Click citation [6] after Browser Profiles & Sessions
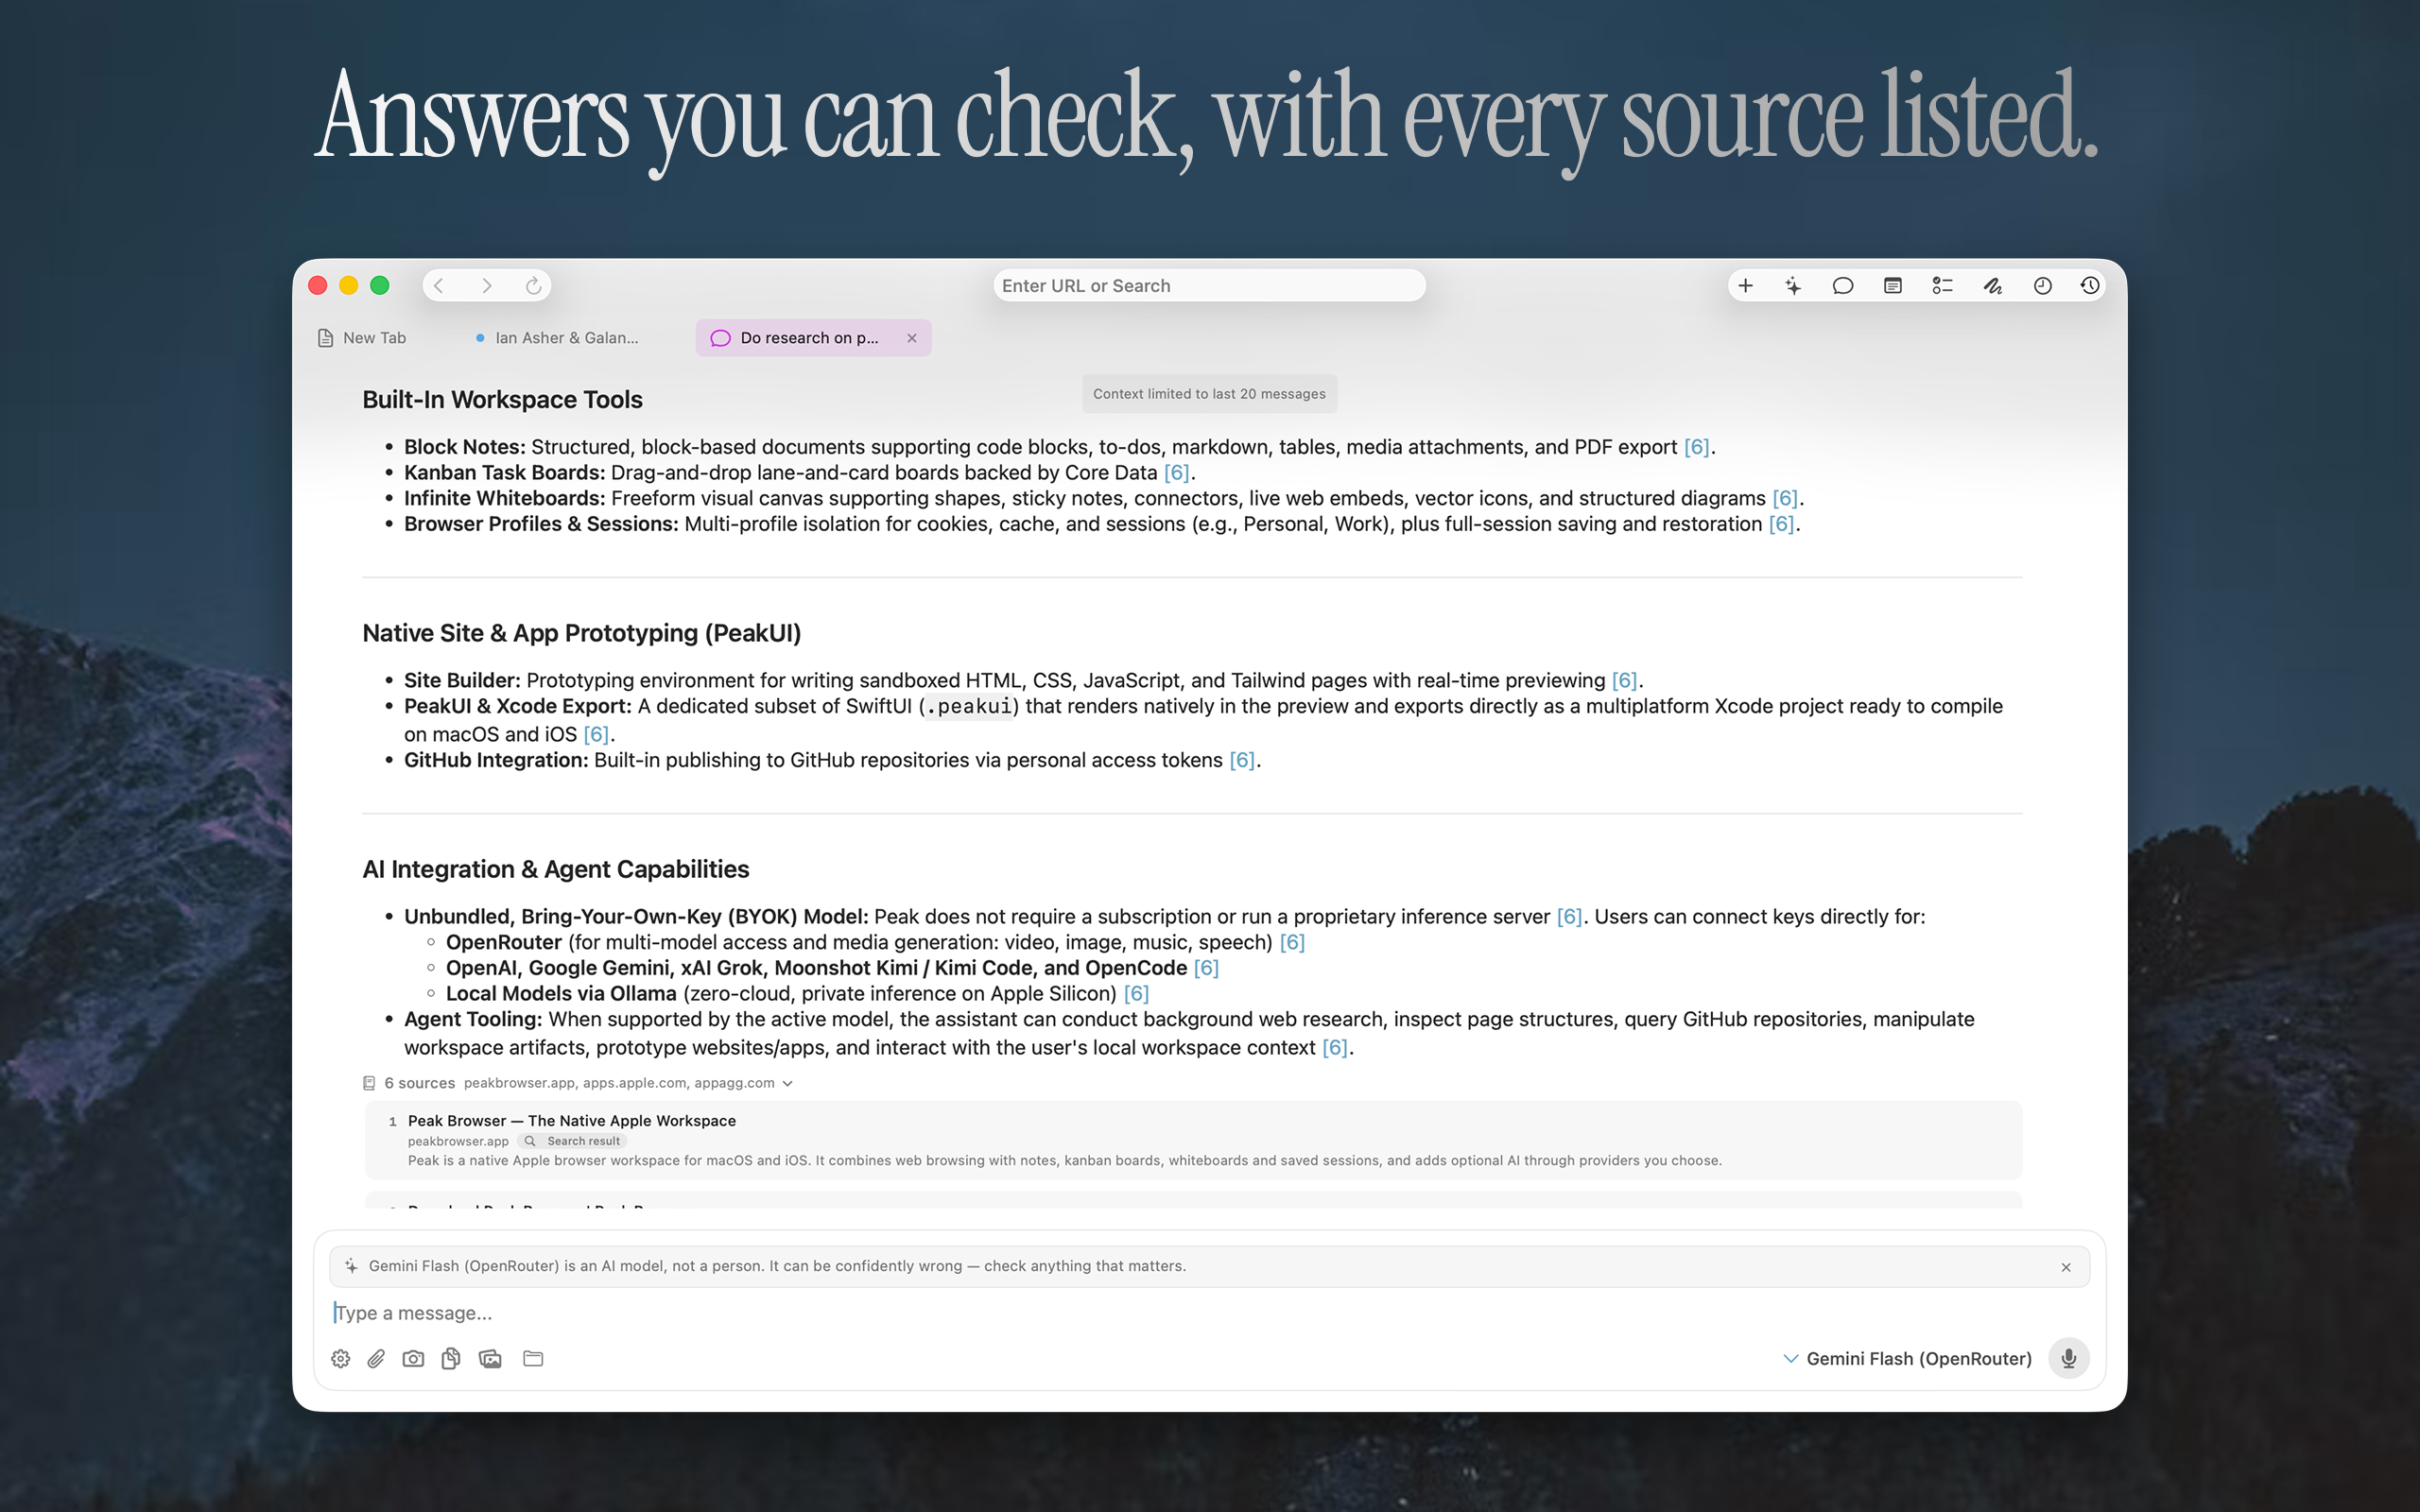 1781,524
